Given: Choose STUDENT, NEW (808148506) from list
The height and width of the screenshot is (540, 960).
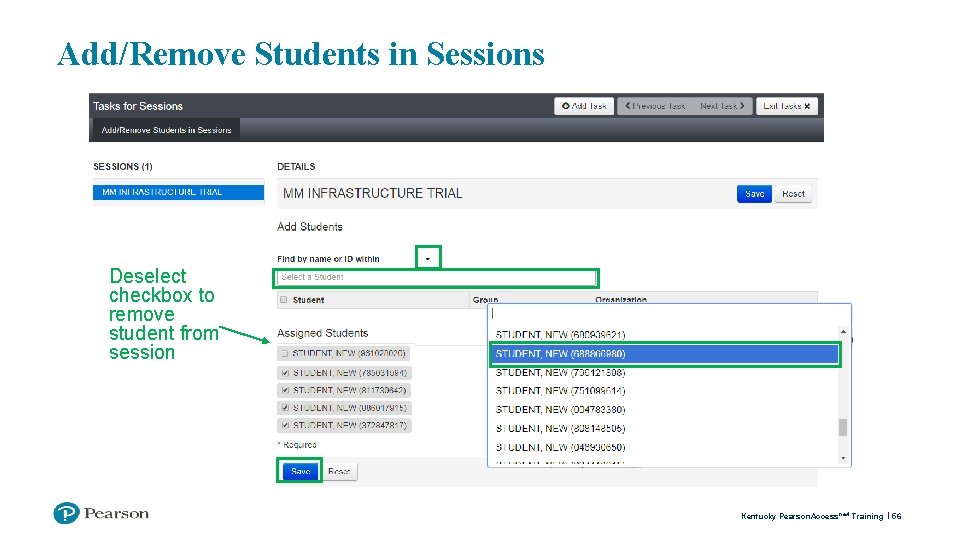Looking at the screenshot, I should pyautogui.click(x=664, y=428).
